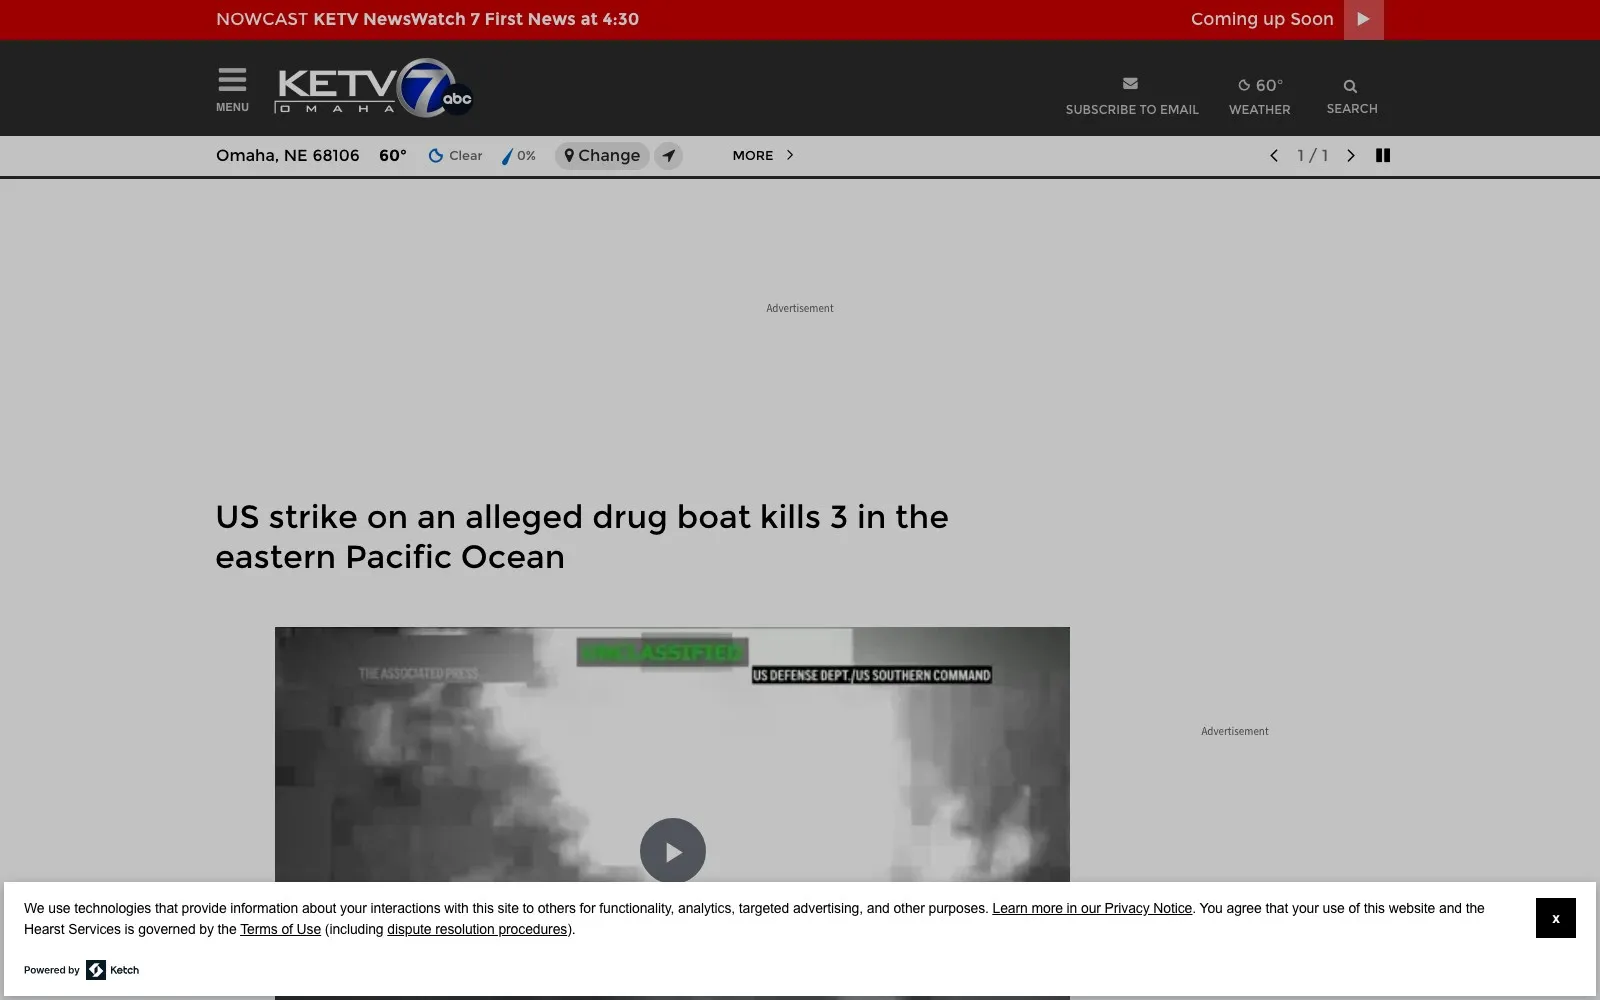Click the US strike article headline
Screen dimensions: 1600x1000
click(x=582, y=537)
